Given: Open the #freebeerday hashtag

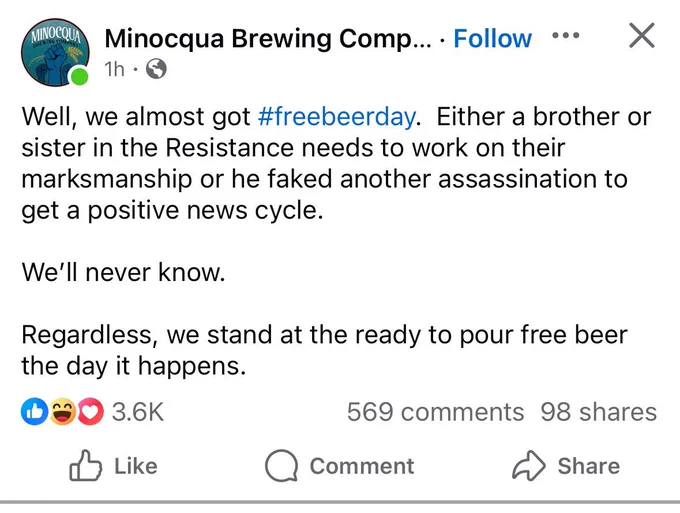Looking at the screenshot, I should pos(337,116).
